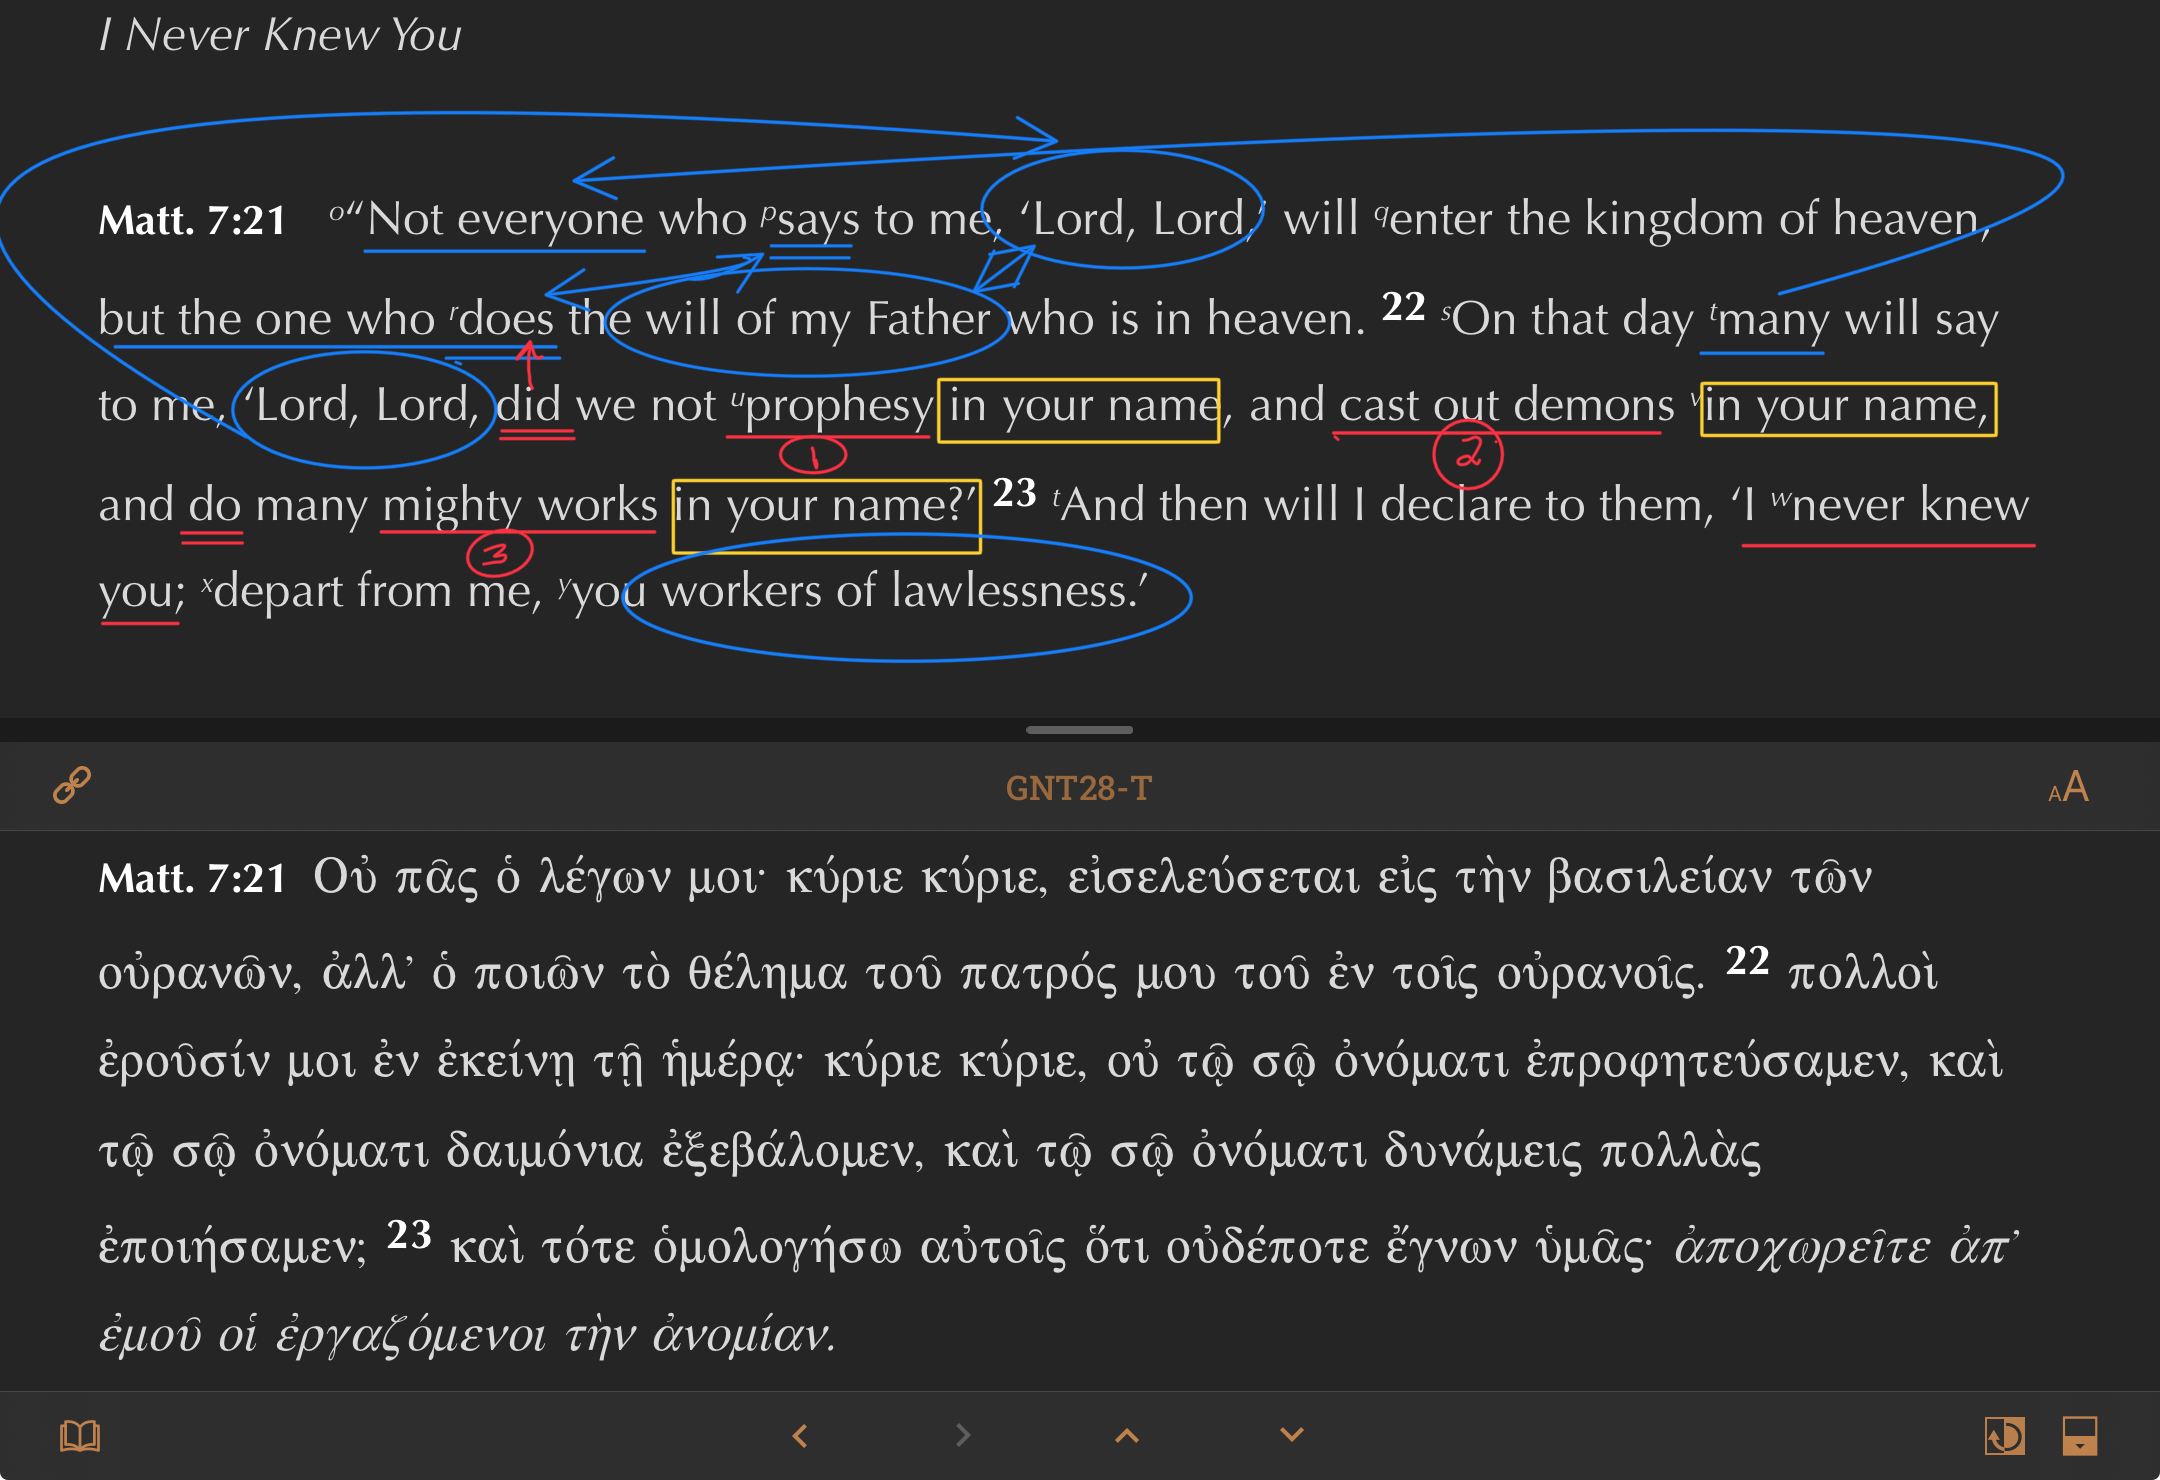Image resolution: width=2160 pixels, height=1480 pixels.
Task: Open the history clock icon
Action: click(2005, 1436)
